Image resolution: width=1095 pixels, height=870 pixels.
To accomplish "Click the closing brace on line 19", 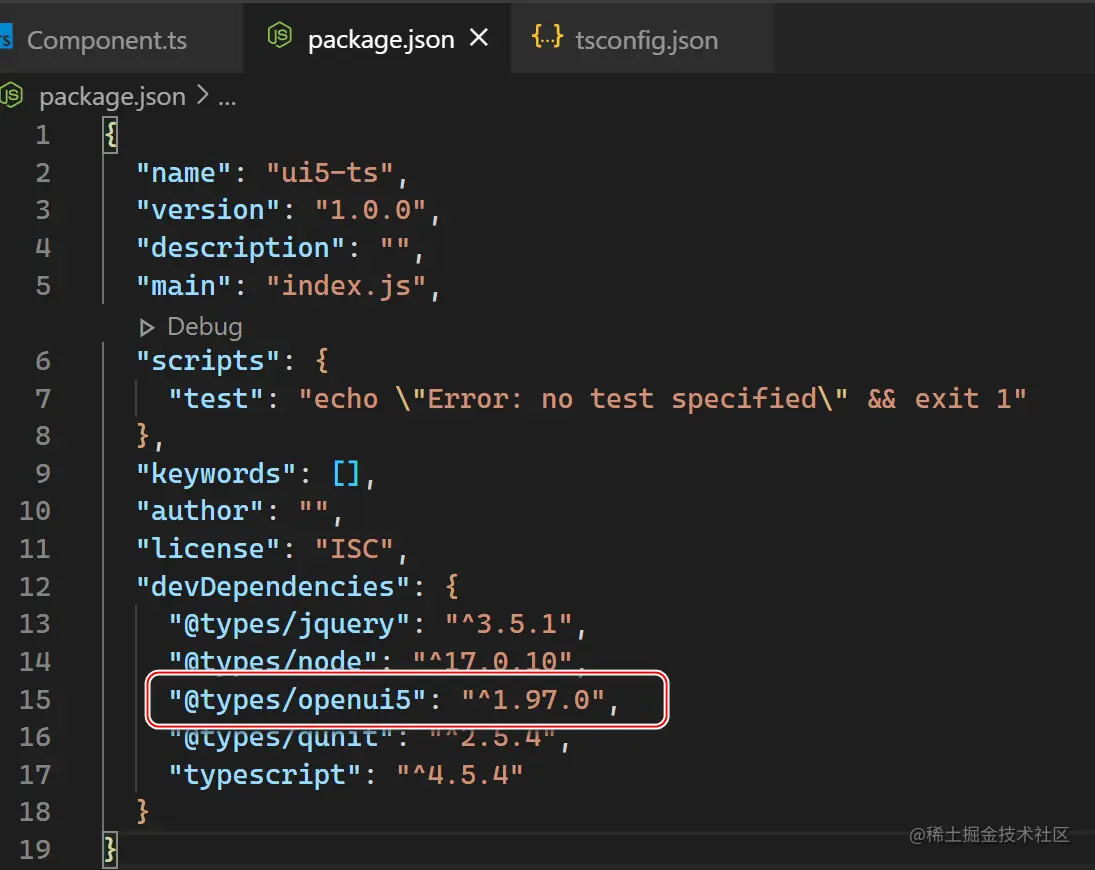I will tap(110, 850).
